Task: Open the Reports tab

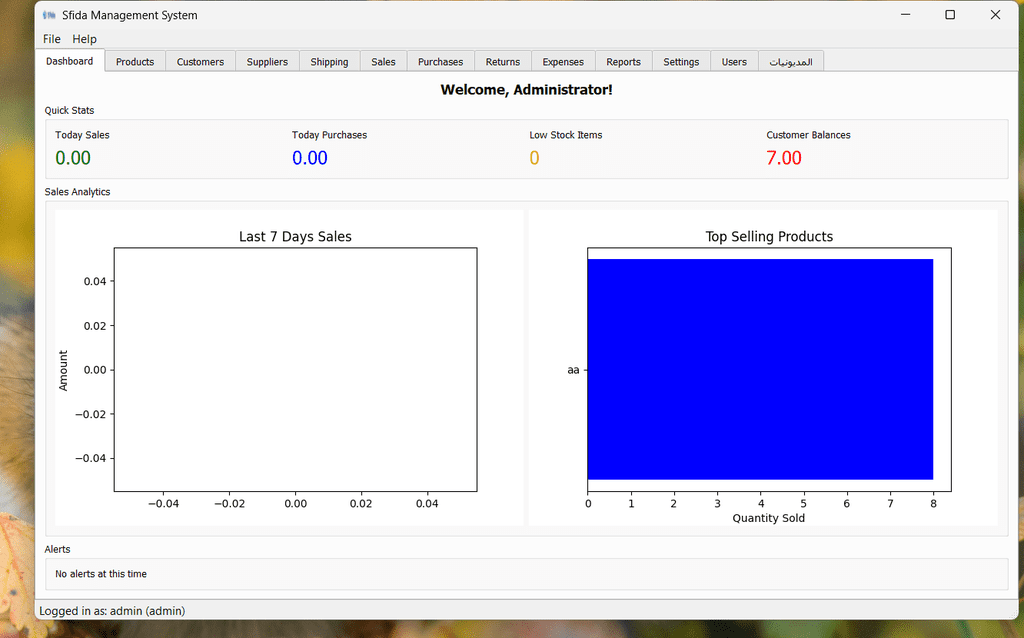Action: [623, 62]
